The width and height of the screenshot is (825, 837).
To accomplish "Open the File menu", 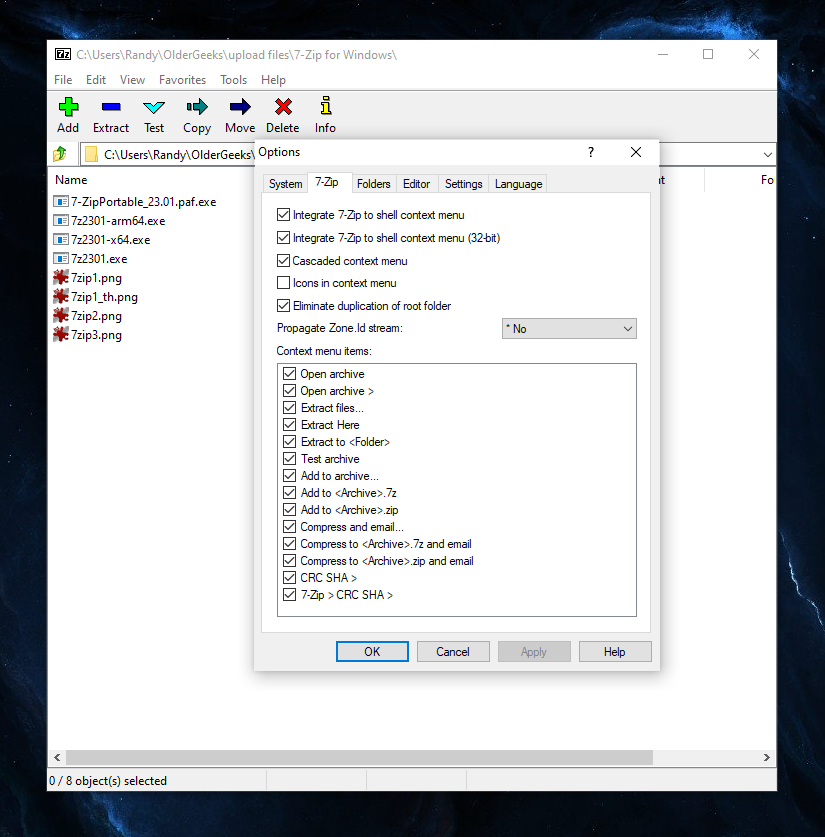I will click(63, 80).
